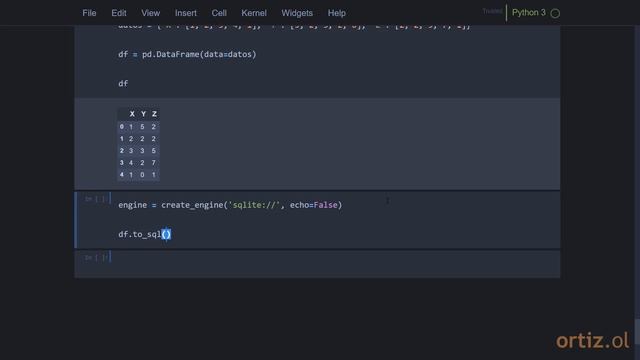This screenshot has width=640, height=360.
Task: Click the 'sqlite://' string literal
Action: [254, 205]
